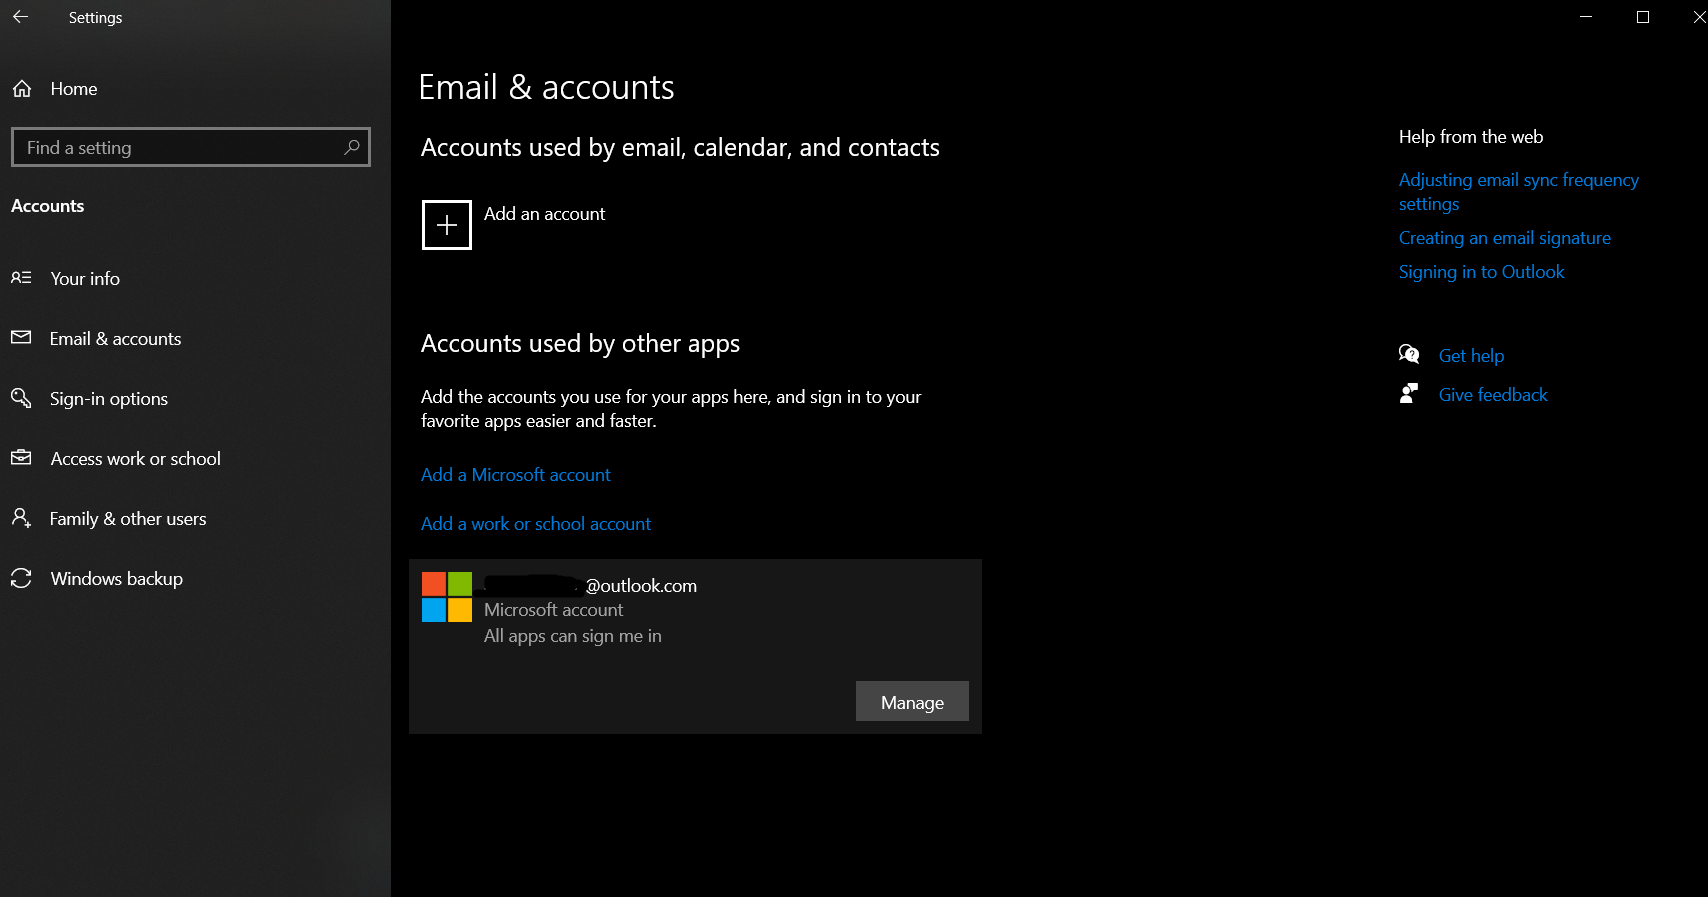The width and height of the screenshot is (1708, 897).
Task: Click the Windows backup sync icon
Action: coord(21,578)
